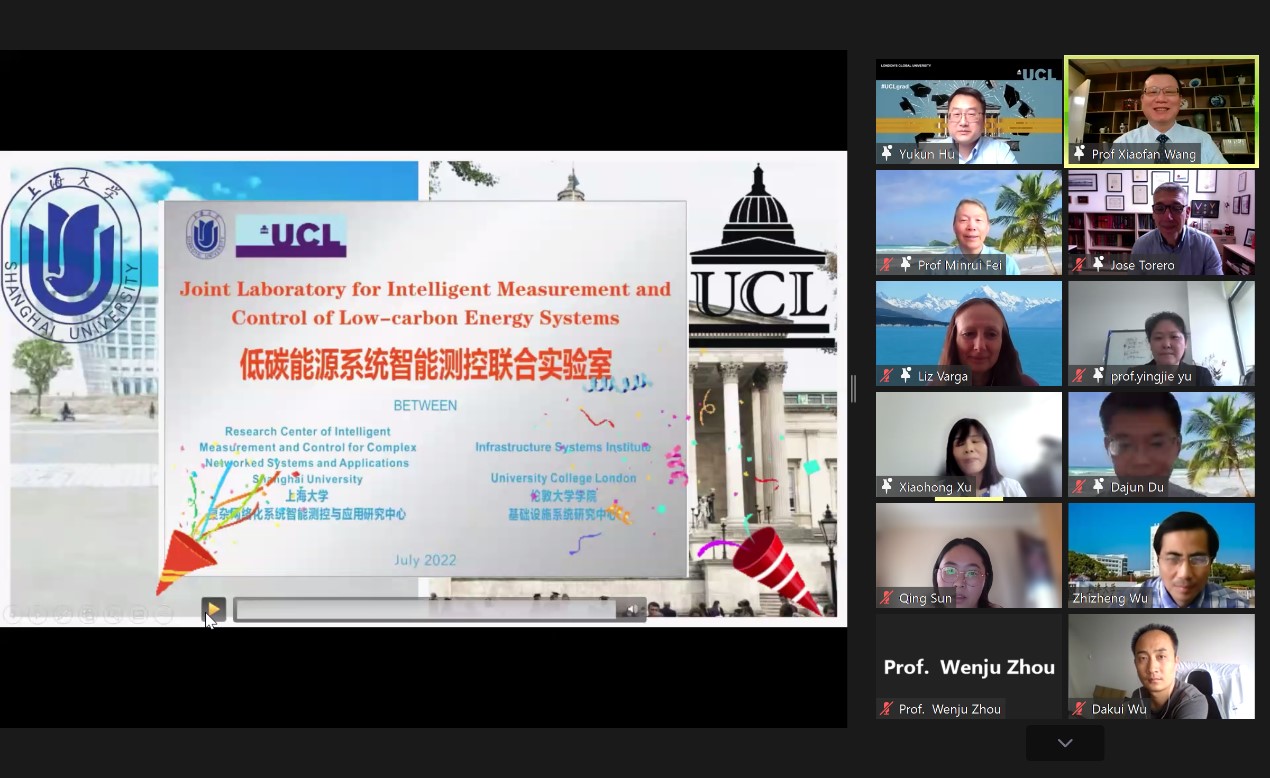The height and width of the screenshot is (778, 1270).
Task: Click the pin icon beside Jose Torero
Action: point(1098,265)
